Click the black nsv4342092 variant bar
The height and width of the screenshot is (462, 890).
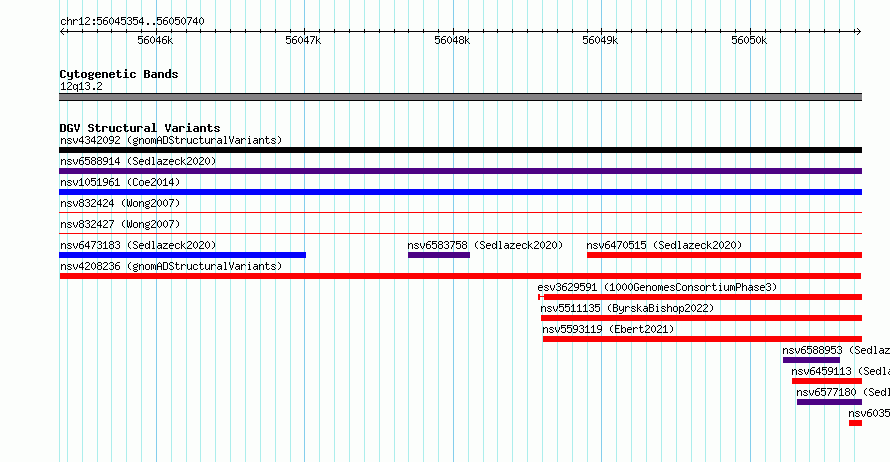click(460, 150)
